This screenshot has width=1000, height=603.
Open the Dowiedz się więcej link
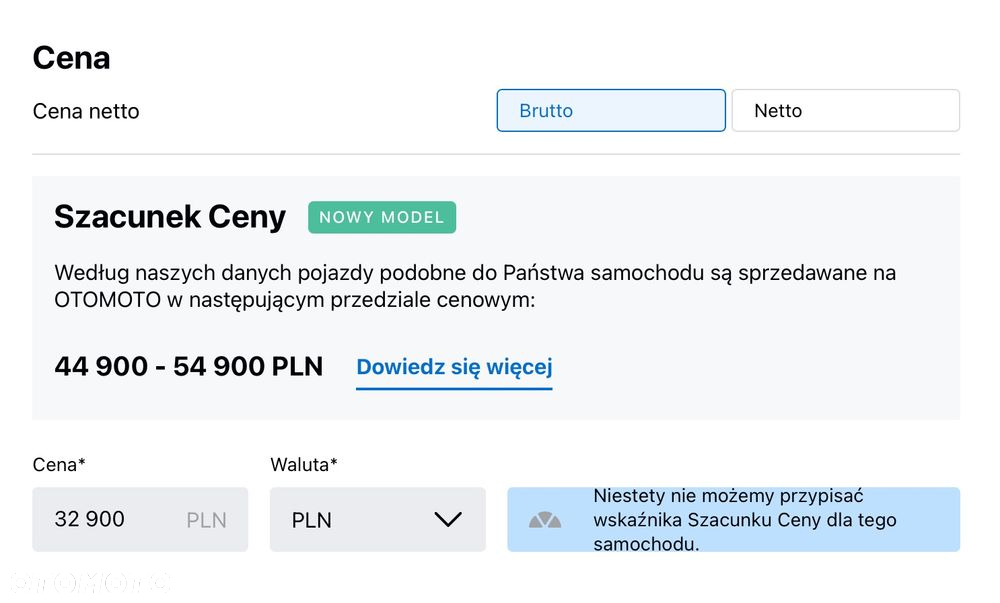[454, 367]
